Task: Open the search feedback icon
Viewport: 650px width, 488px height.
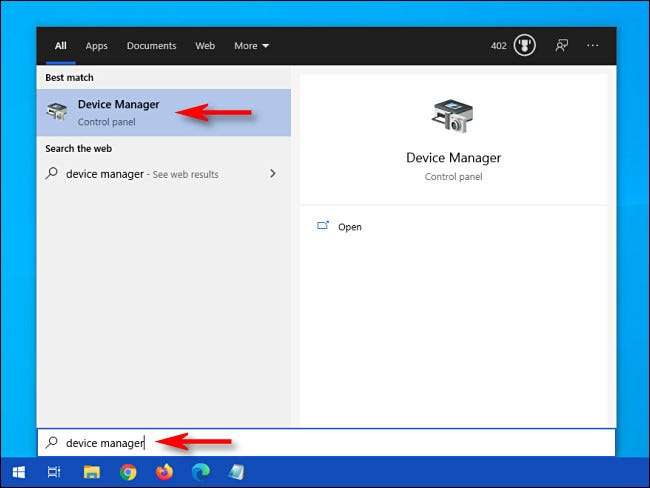Action: 562,45
